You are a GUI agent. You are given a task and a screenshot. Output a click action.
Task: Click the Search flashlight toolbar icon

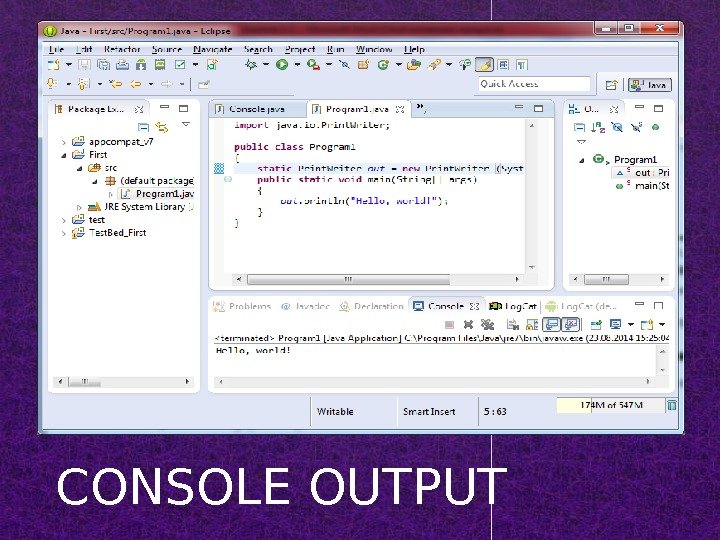tap(434, 65)
